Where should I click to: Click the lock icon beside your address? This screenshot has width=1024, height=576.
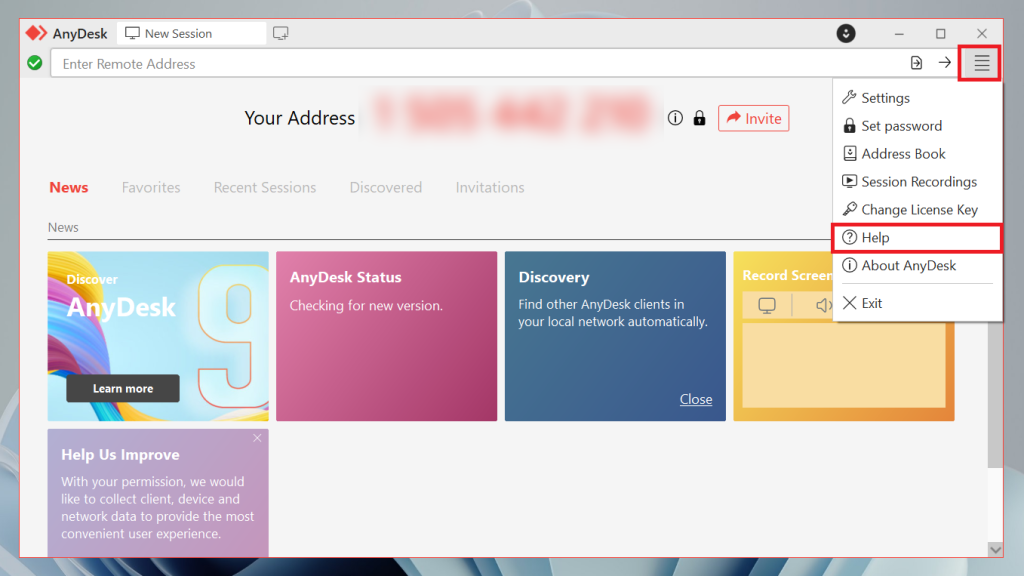click(x=699, y=118)
